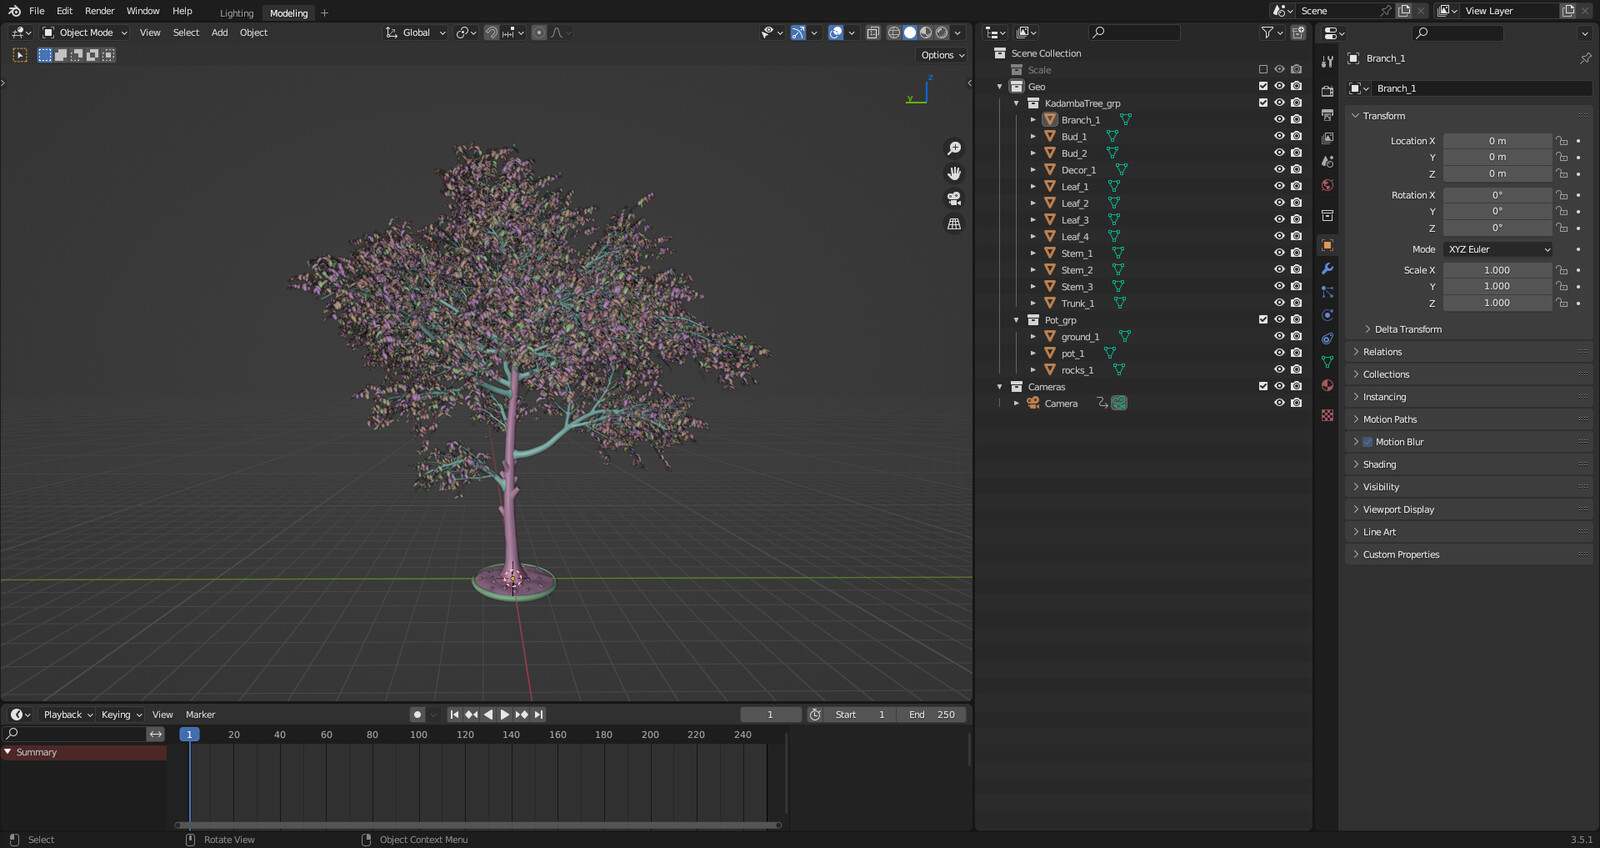The height and width of the screenshot is (848, 1600).
Task: Toggle camera view with the camera gizmo
Action: pyautogui.click(x=954, y=199)
